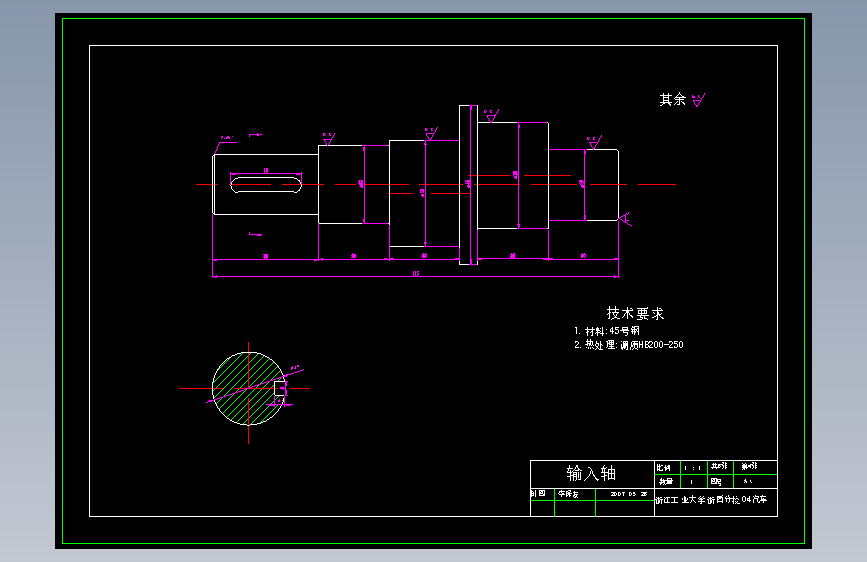Click the '数量' label in title block
This screenshot has width=867, height=562.
pos(666,481)
